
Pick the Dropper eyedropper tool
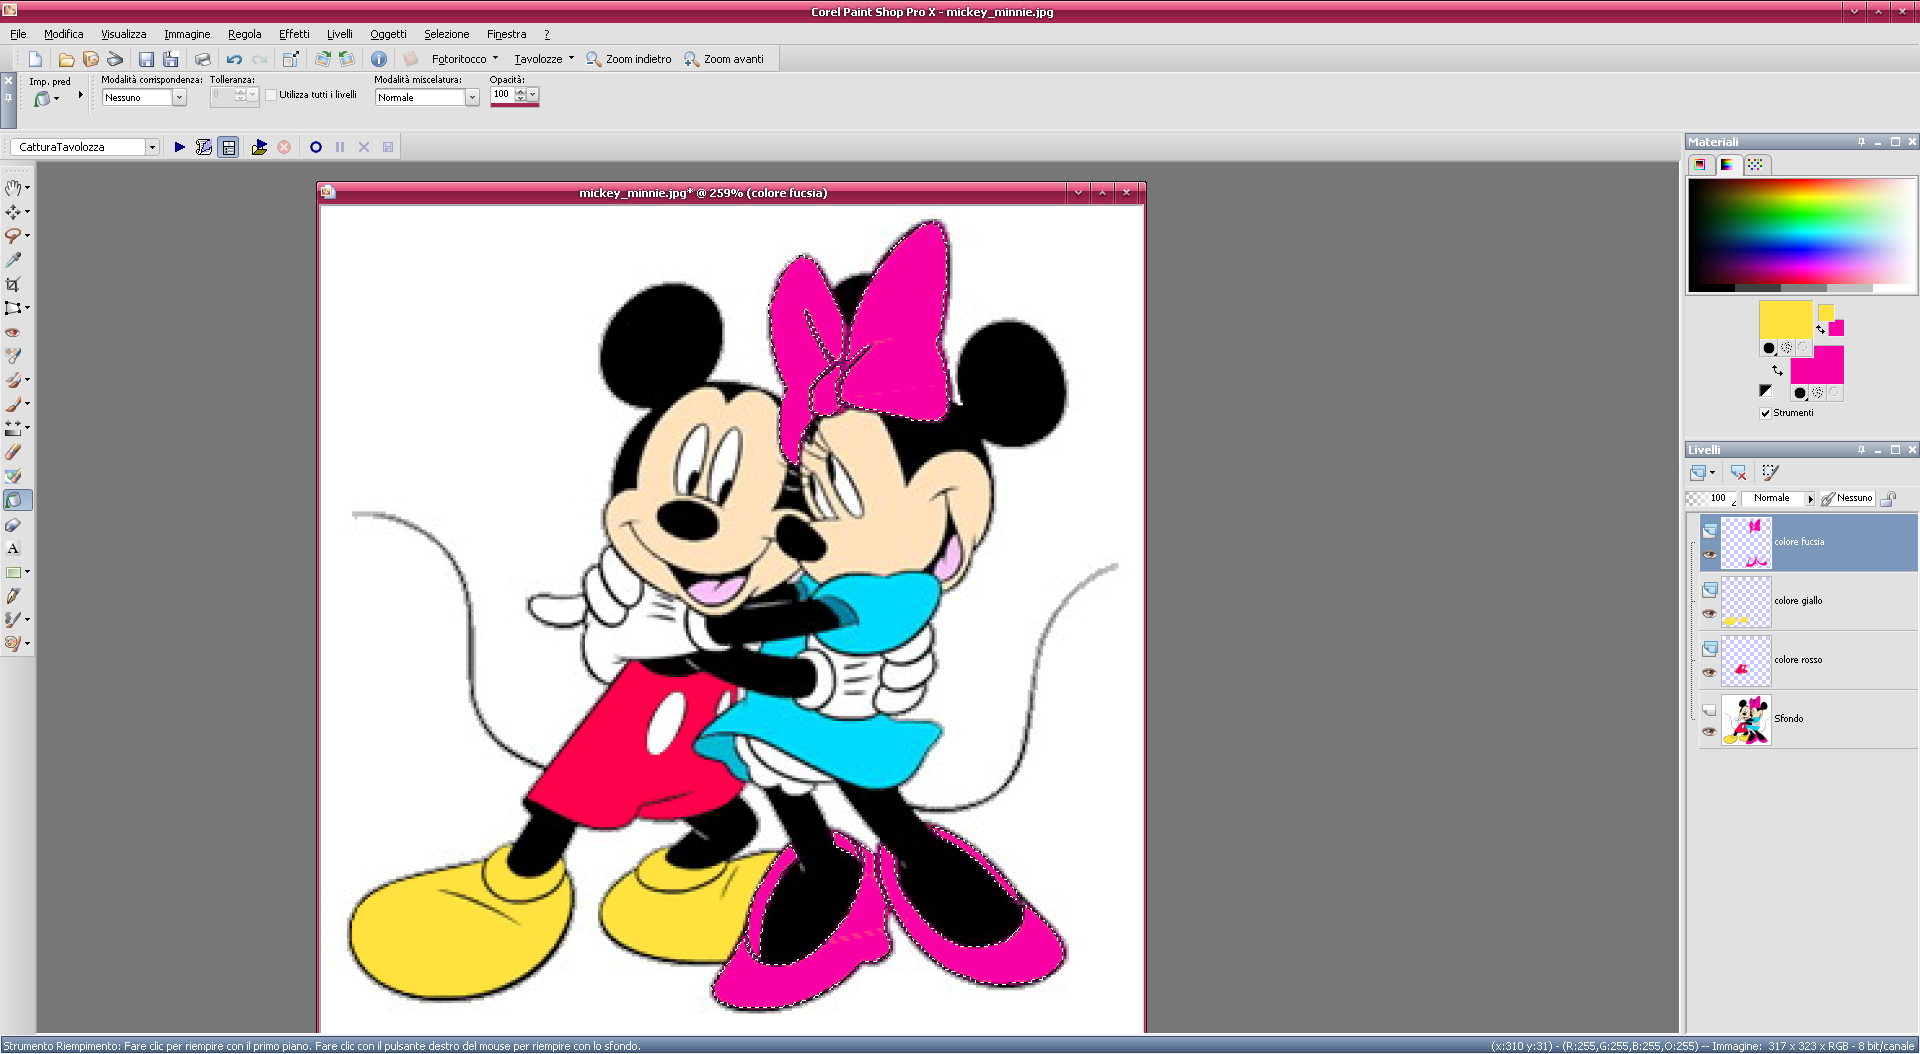[x=13, y=259]
